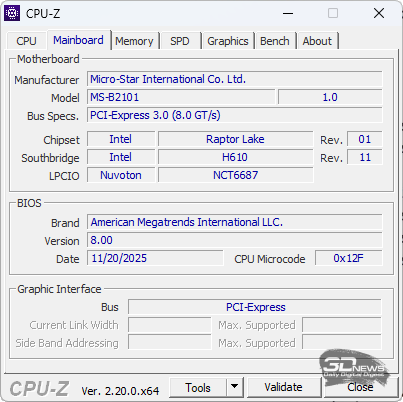Switch to the CPU tab
The image size is (403, 402).
(x=26, y=41)
